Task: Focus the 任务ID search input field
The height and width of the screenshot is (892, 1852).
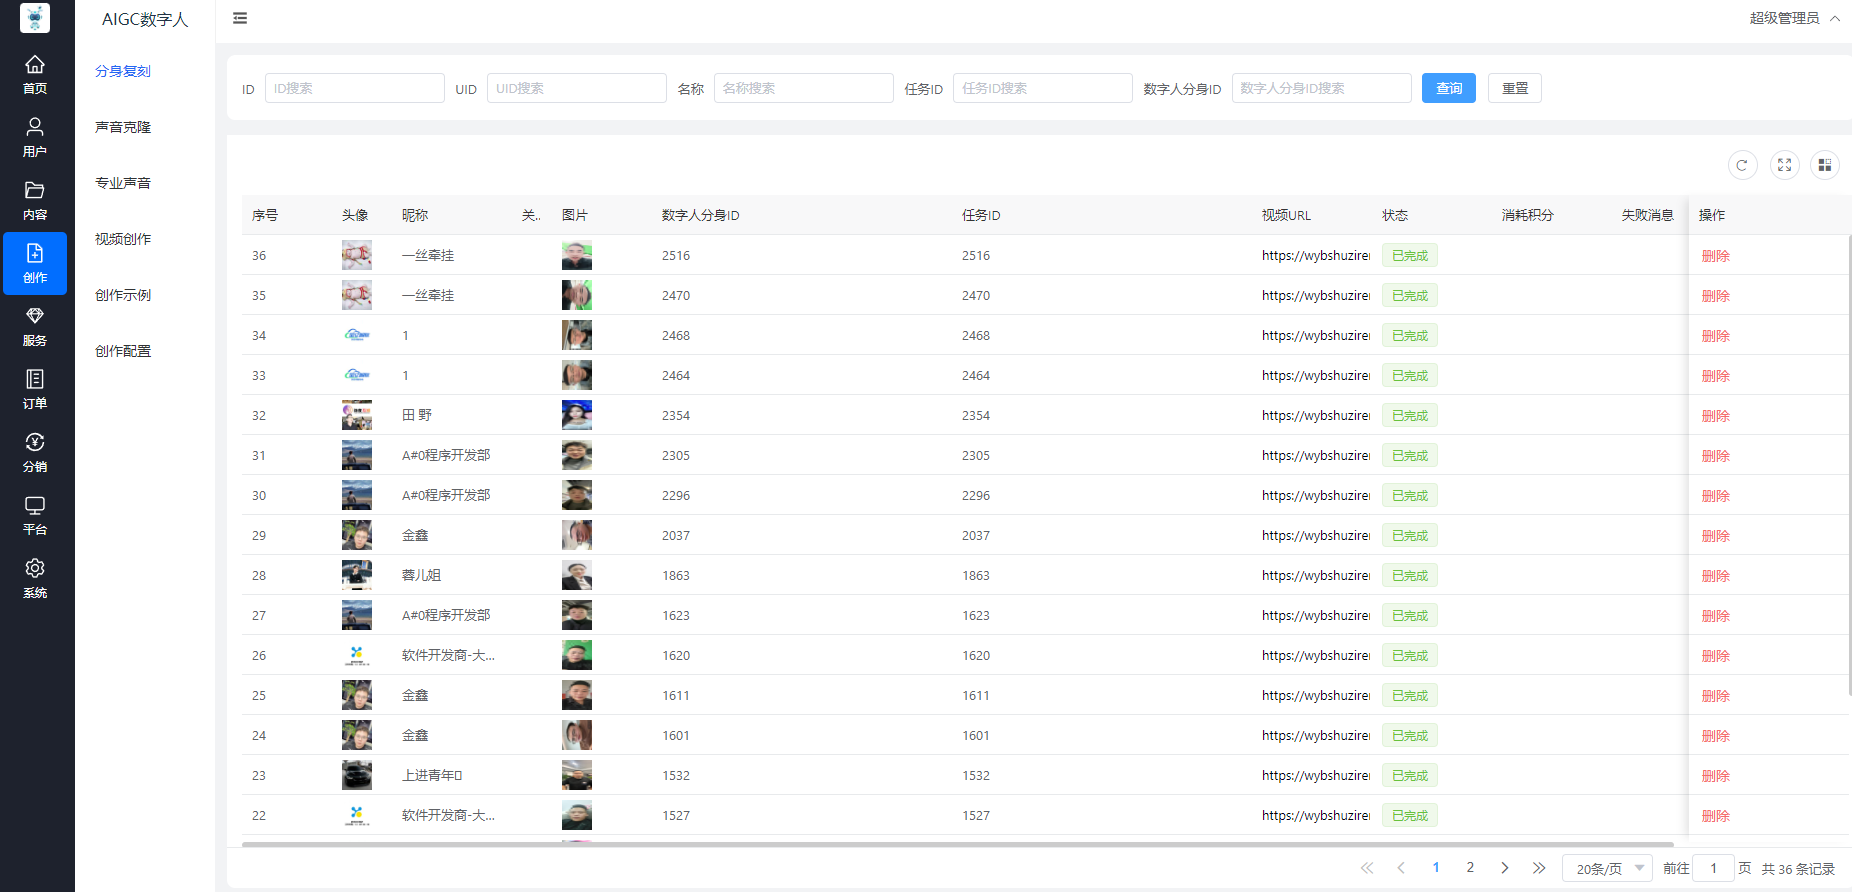Action: point(1042,88)
